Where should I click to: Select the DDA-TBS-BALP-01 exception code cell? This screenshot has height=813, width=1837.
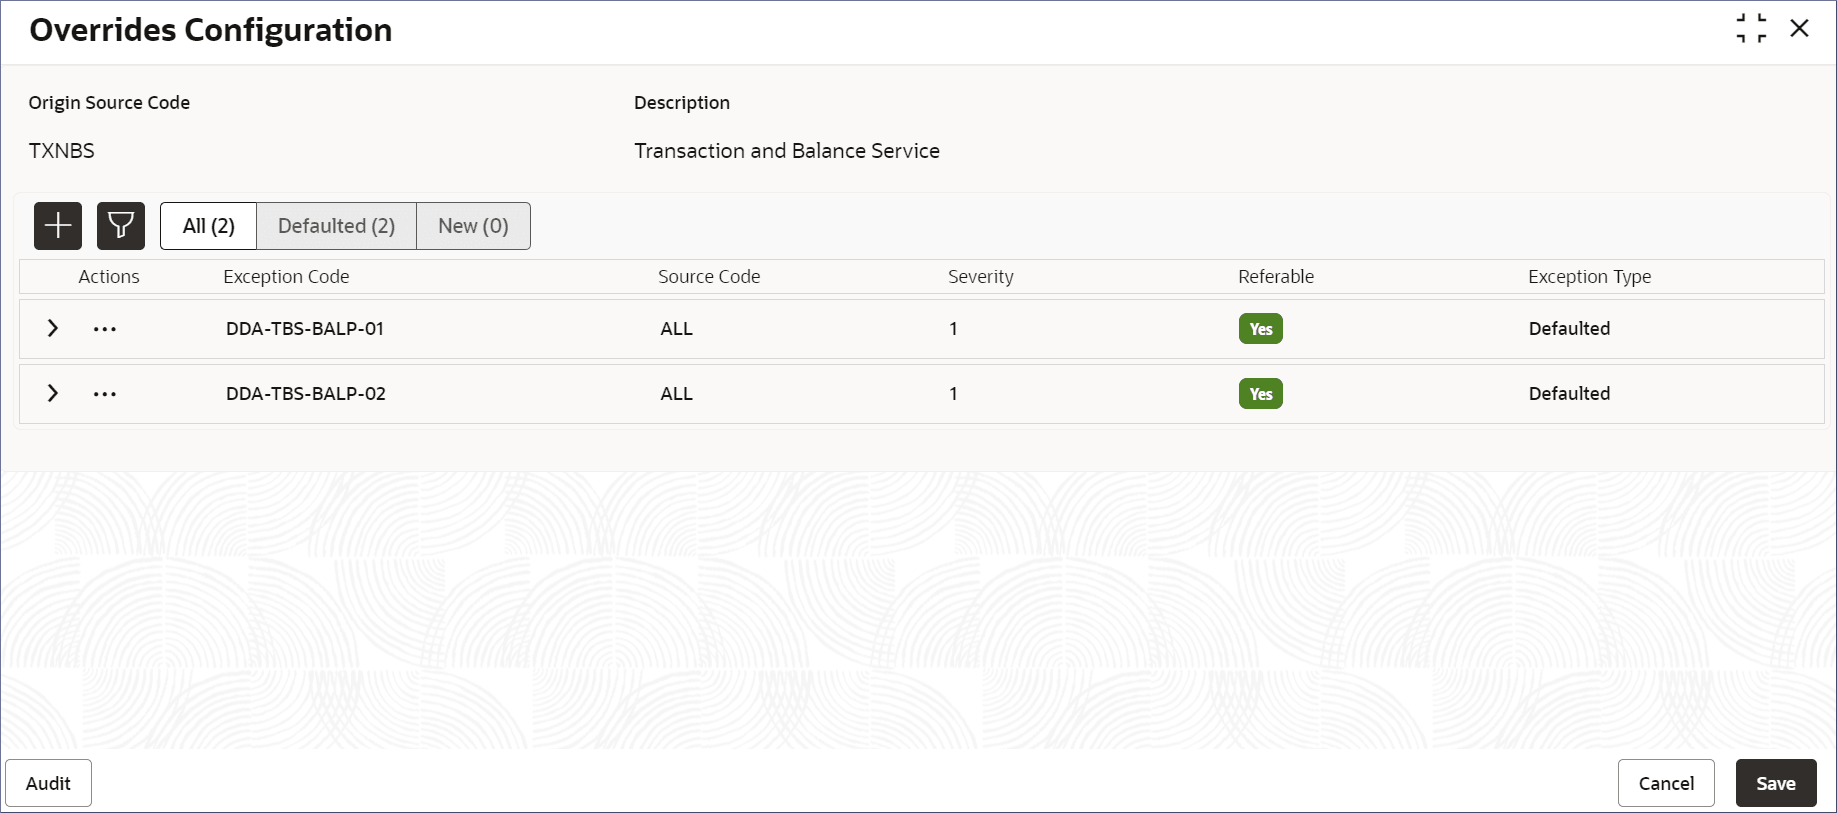(305, 329)
